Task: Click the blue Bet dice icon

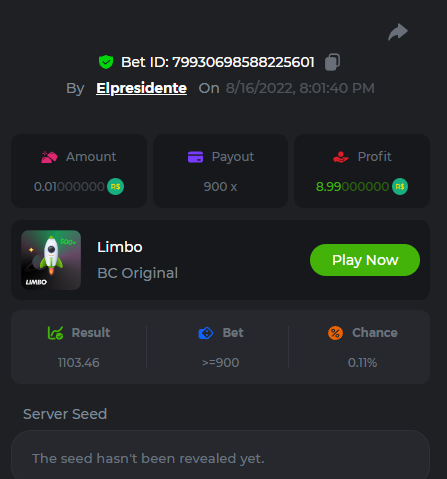Action: [x=206, y=333]
